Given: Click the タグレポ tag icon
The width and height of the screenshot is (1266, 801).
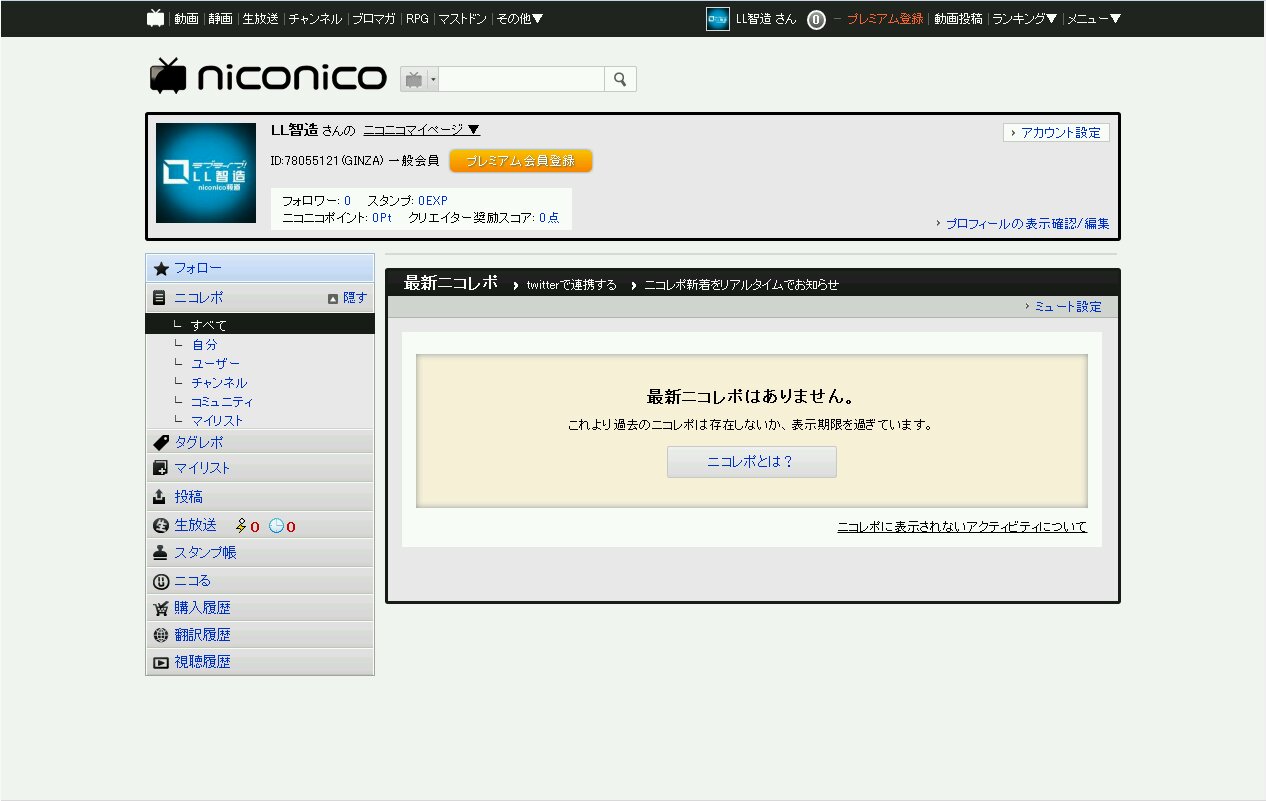Looking at the screenshot, I should pyautogui.click(x=160, y=442).
